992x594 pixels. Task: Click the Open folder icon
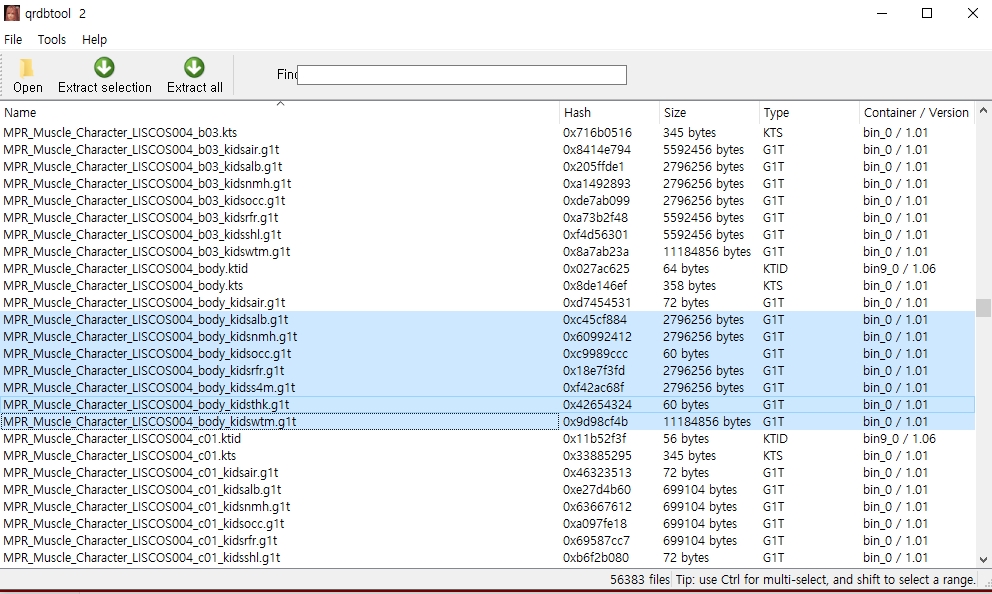[27, 68]
